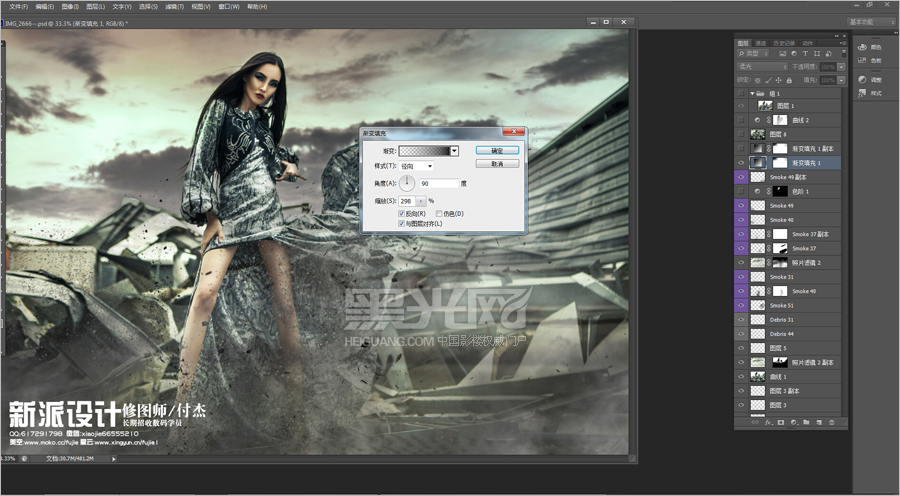Screen dimensions: 900x496
Task: Open the blend mode dropdown 柔光
Action: click(762, 67)
